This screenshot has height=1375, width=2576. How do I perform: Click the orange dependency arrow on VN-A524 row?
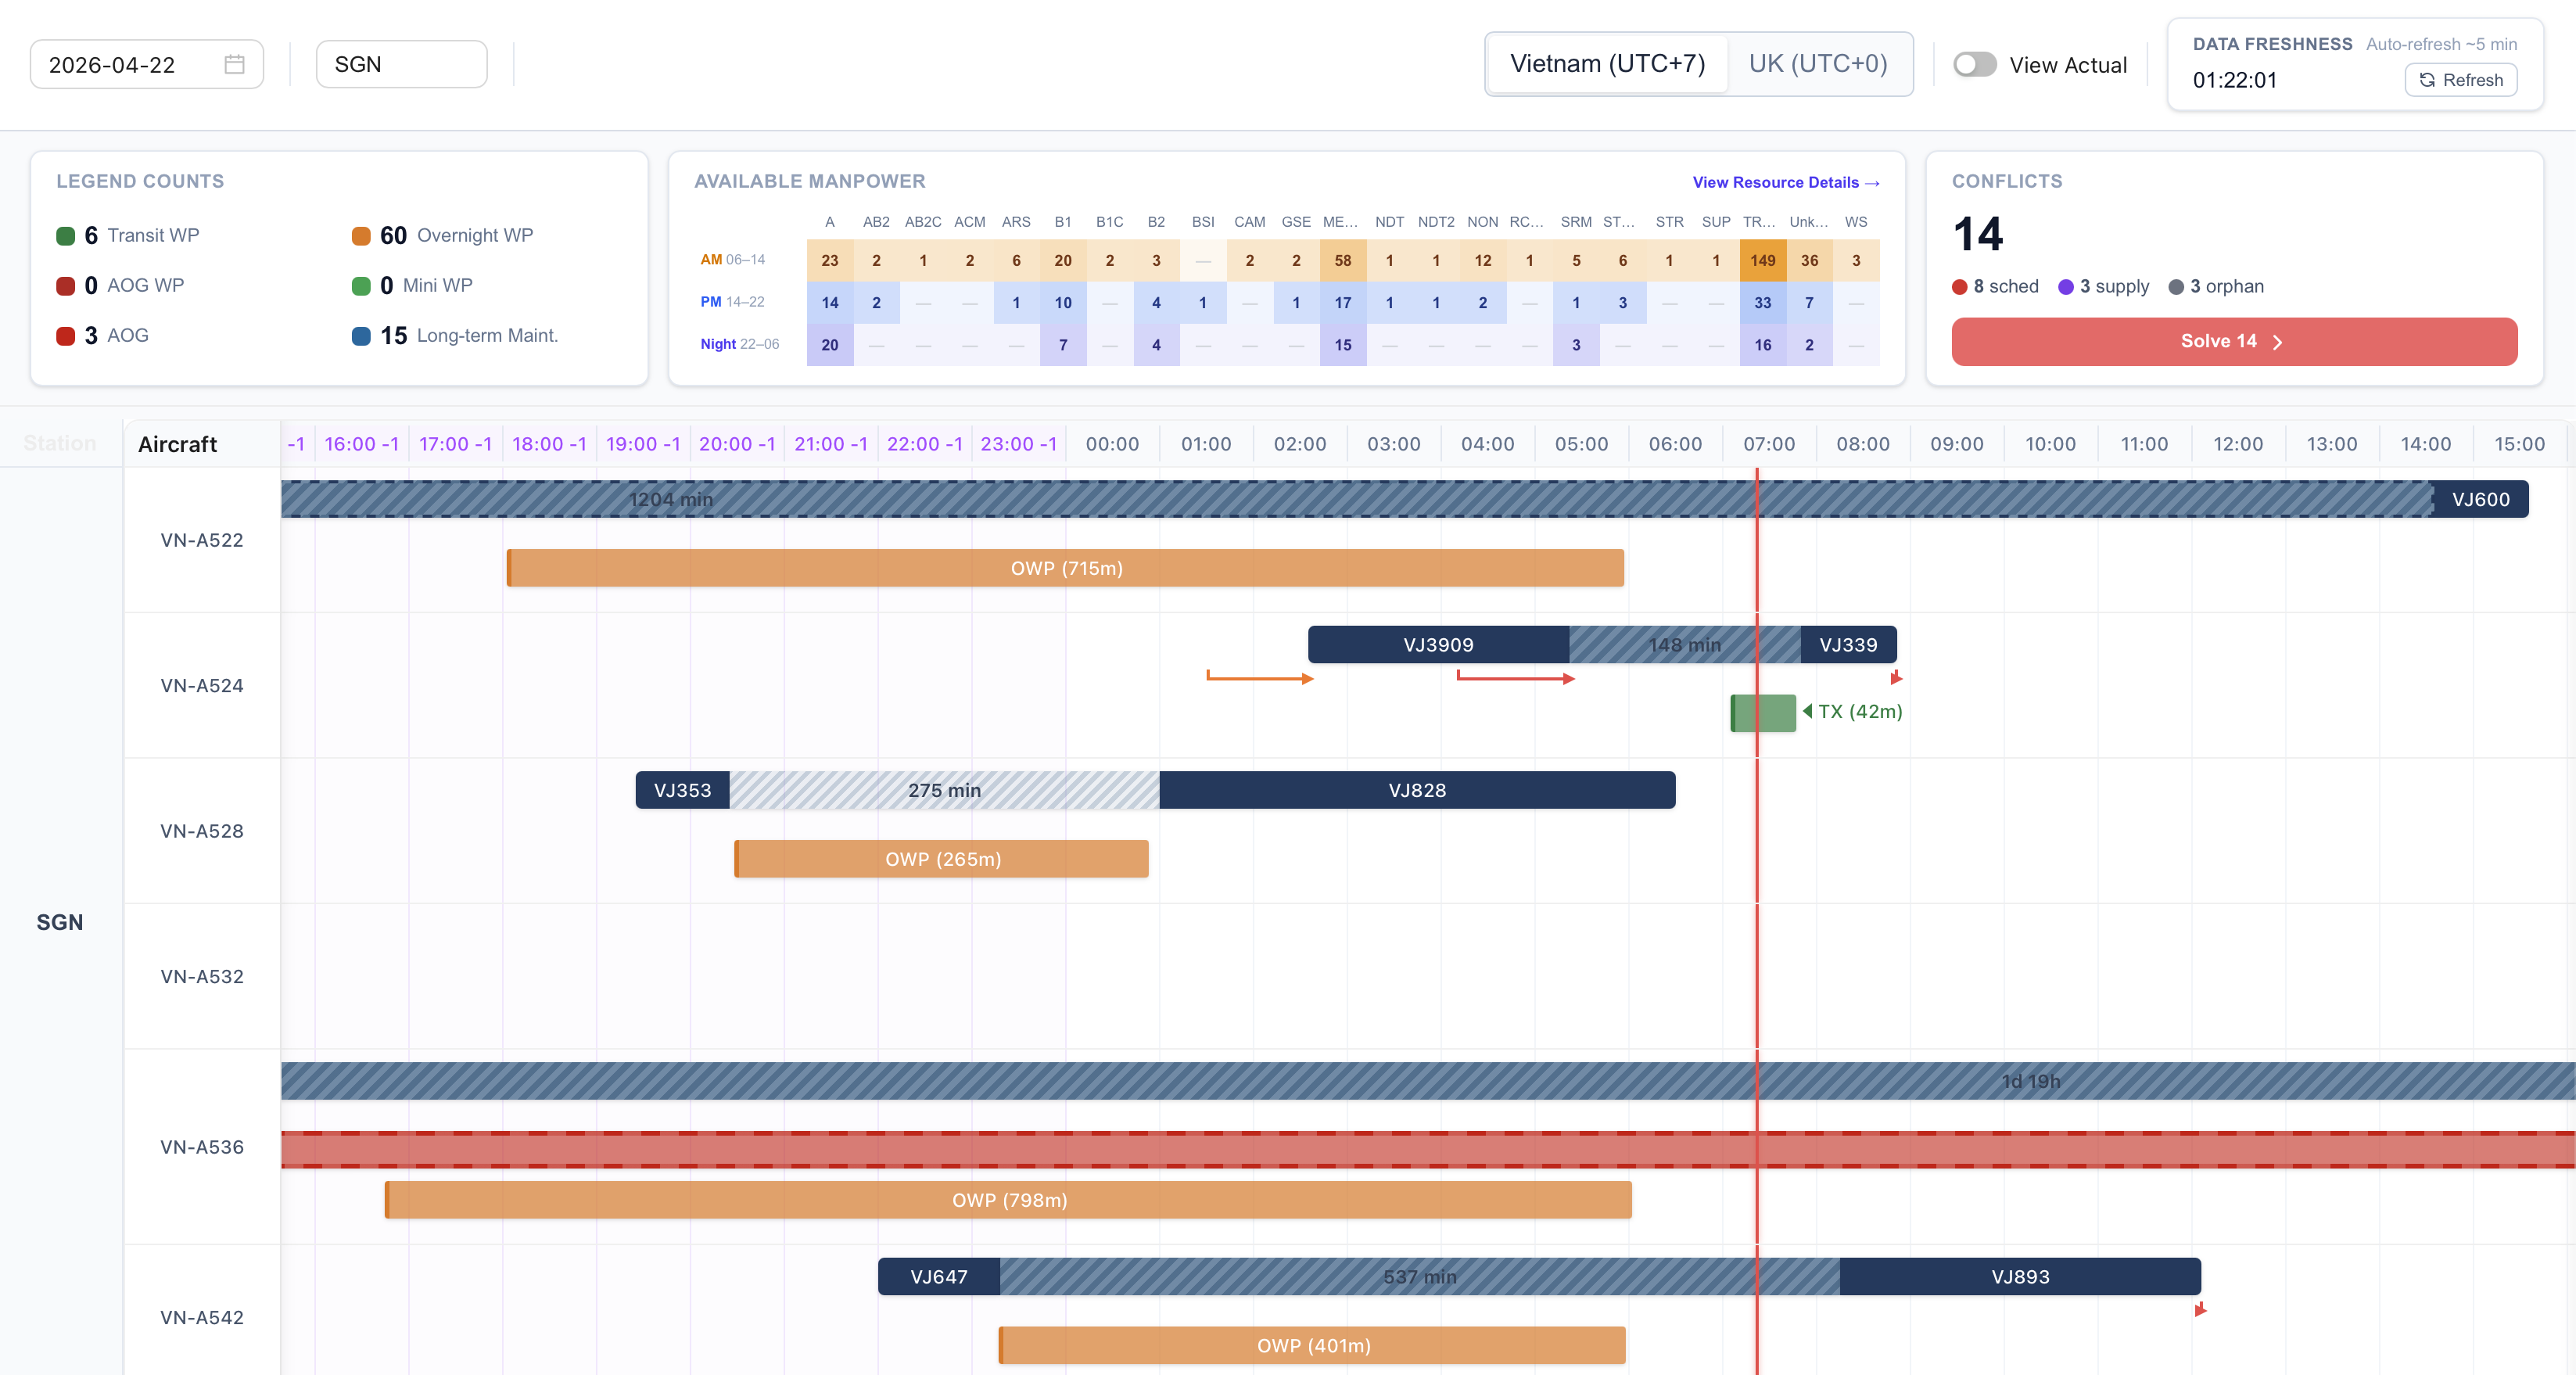click(1260, 677)
